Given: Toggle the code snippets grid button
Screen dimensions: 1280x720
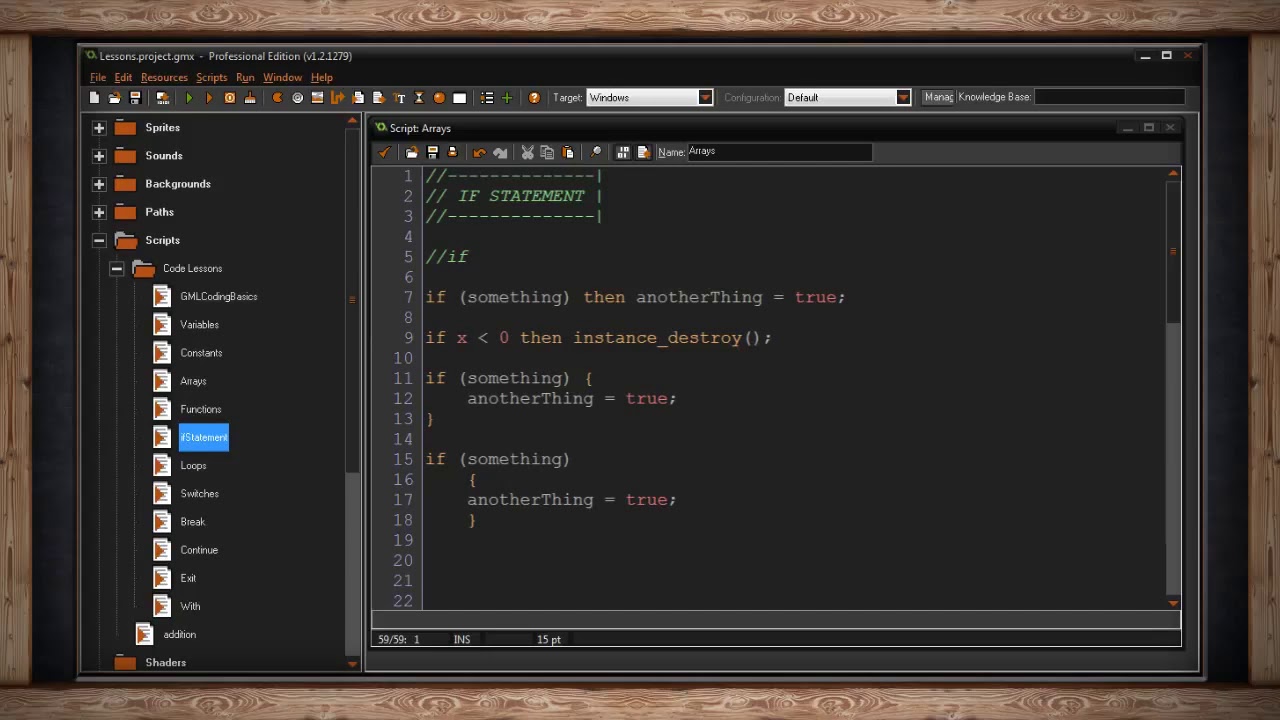Looking at the screenshot, I should (x=623, y=152).
